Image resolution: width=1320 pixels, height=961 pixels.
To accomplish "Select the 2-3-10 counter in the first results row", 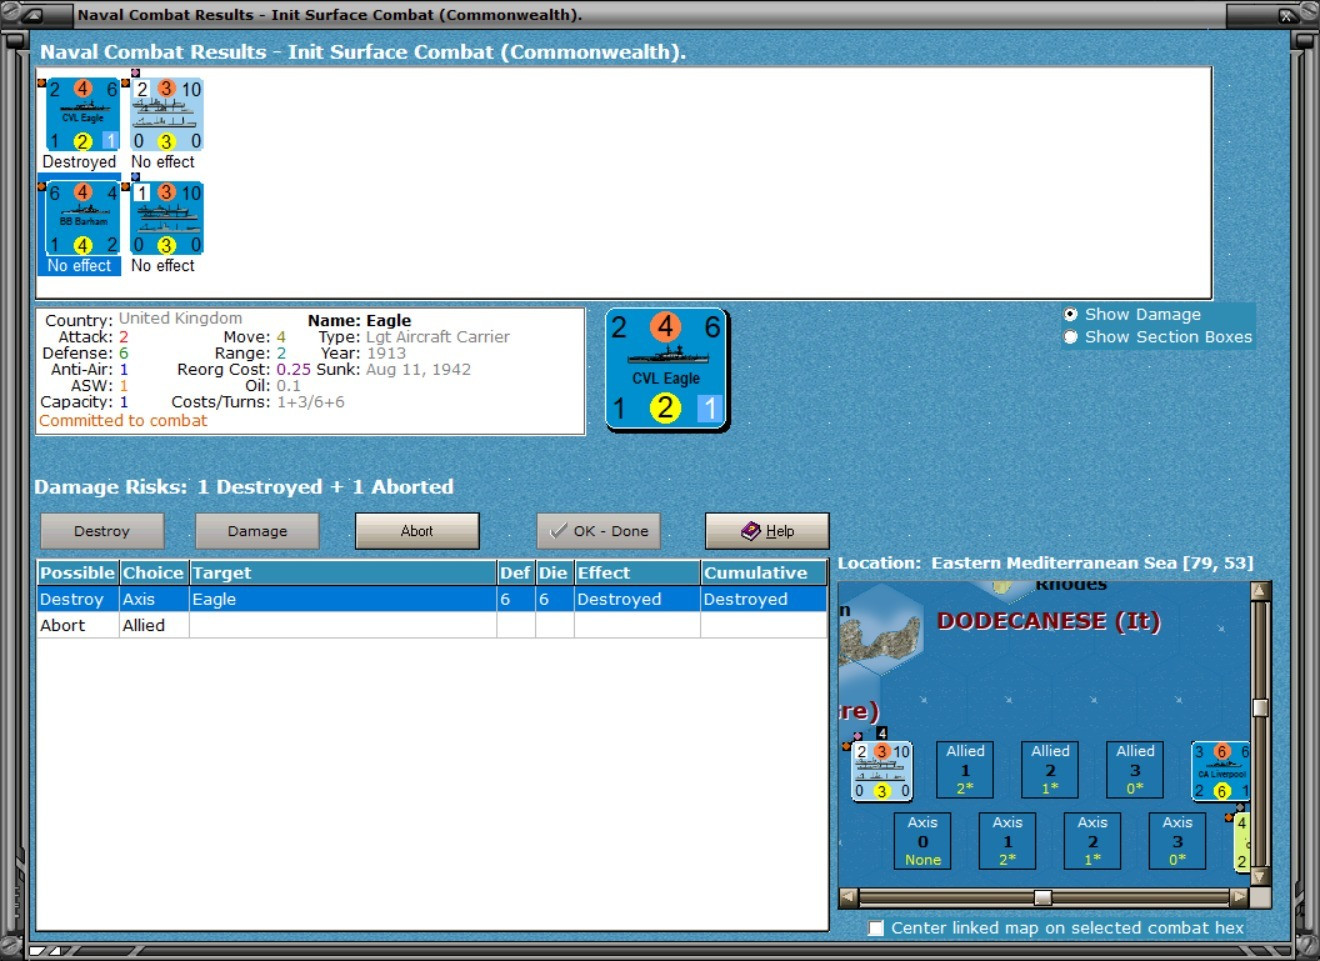I will pyautogui.click(x=168, y=115).
